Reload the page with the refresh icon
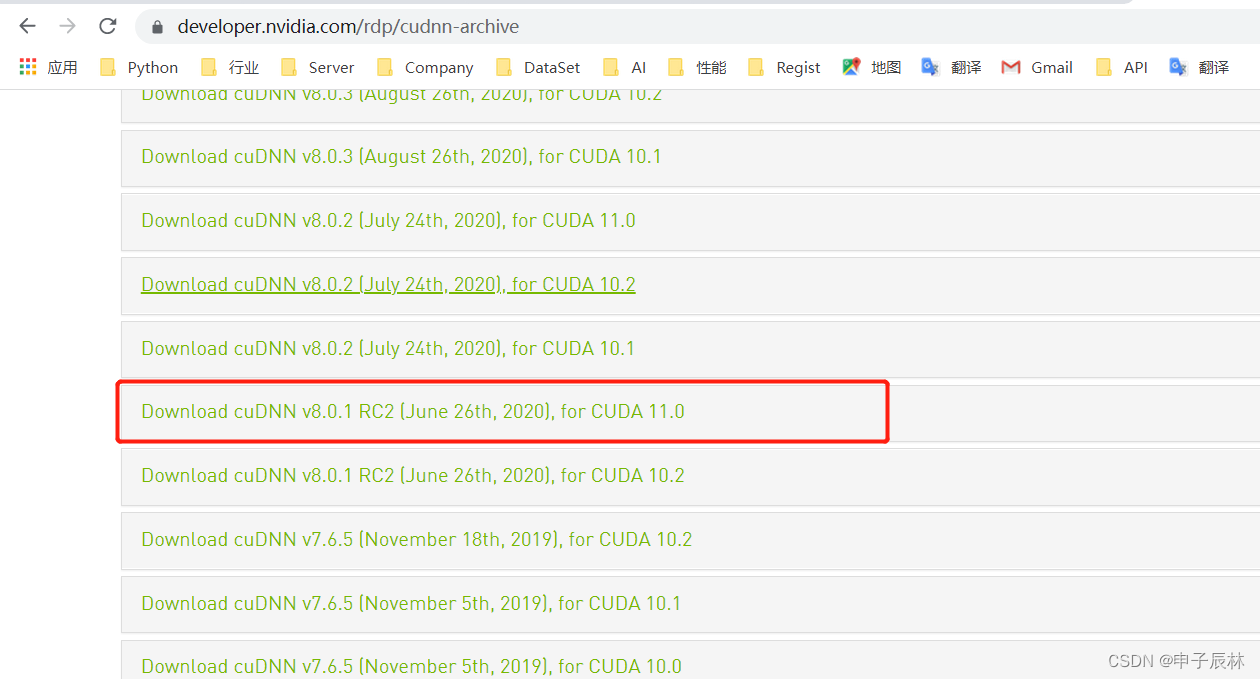Viewport: 1260px width, 679px height. pos(108,26)
